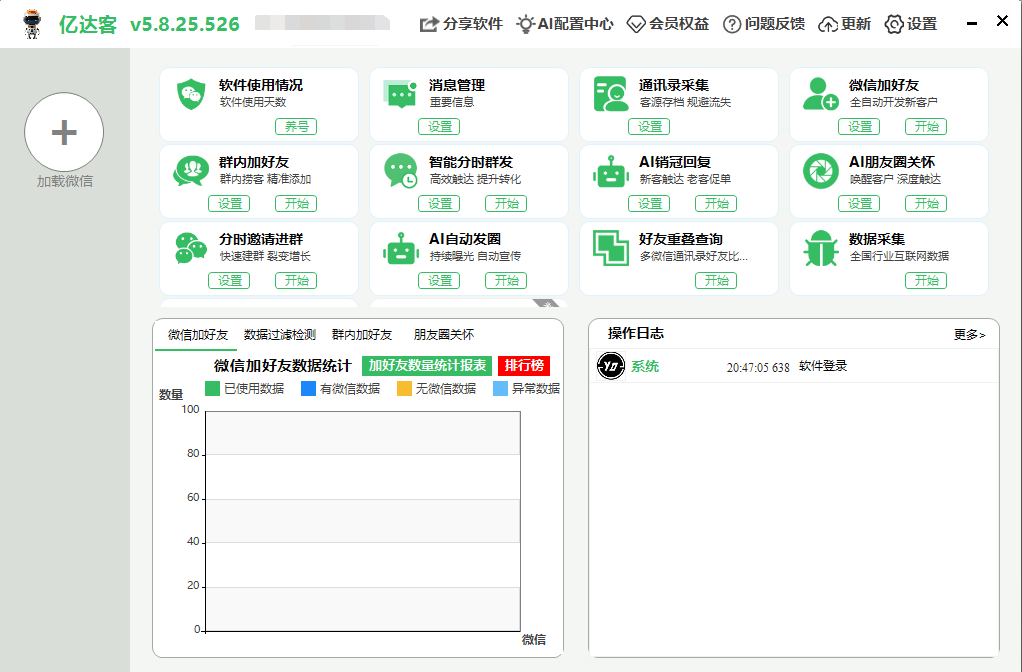
Task: Open the red 排行榜 button
Action: [524, 366]
